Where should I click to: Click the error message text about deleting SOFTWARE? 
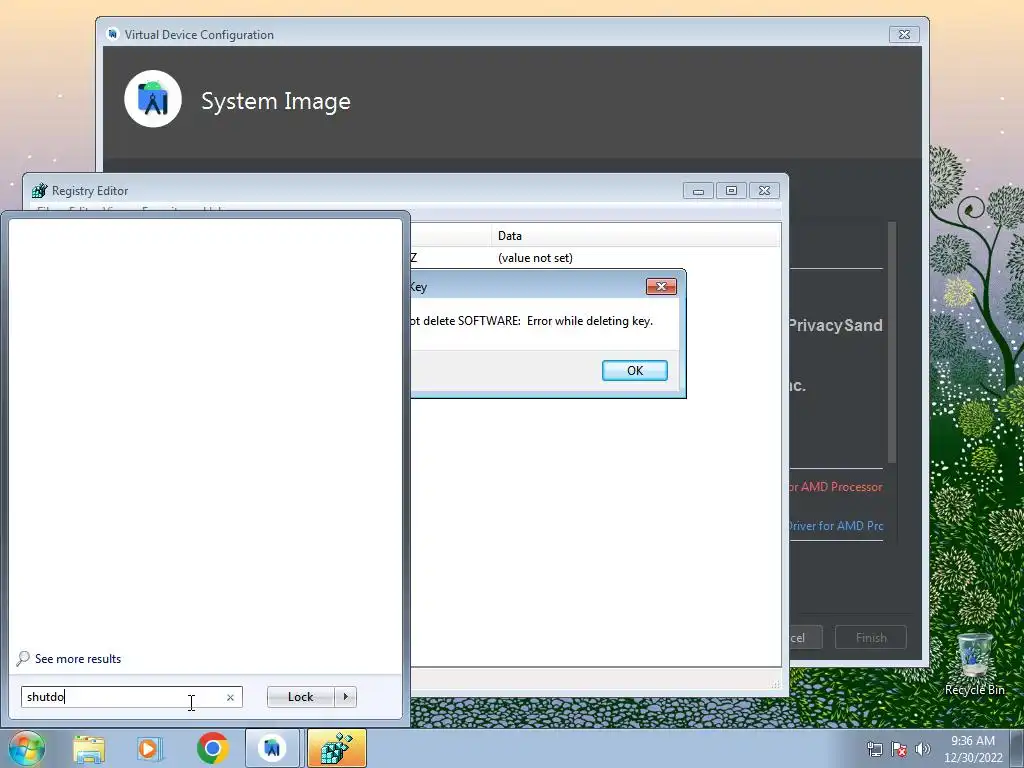pos(532,321)
